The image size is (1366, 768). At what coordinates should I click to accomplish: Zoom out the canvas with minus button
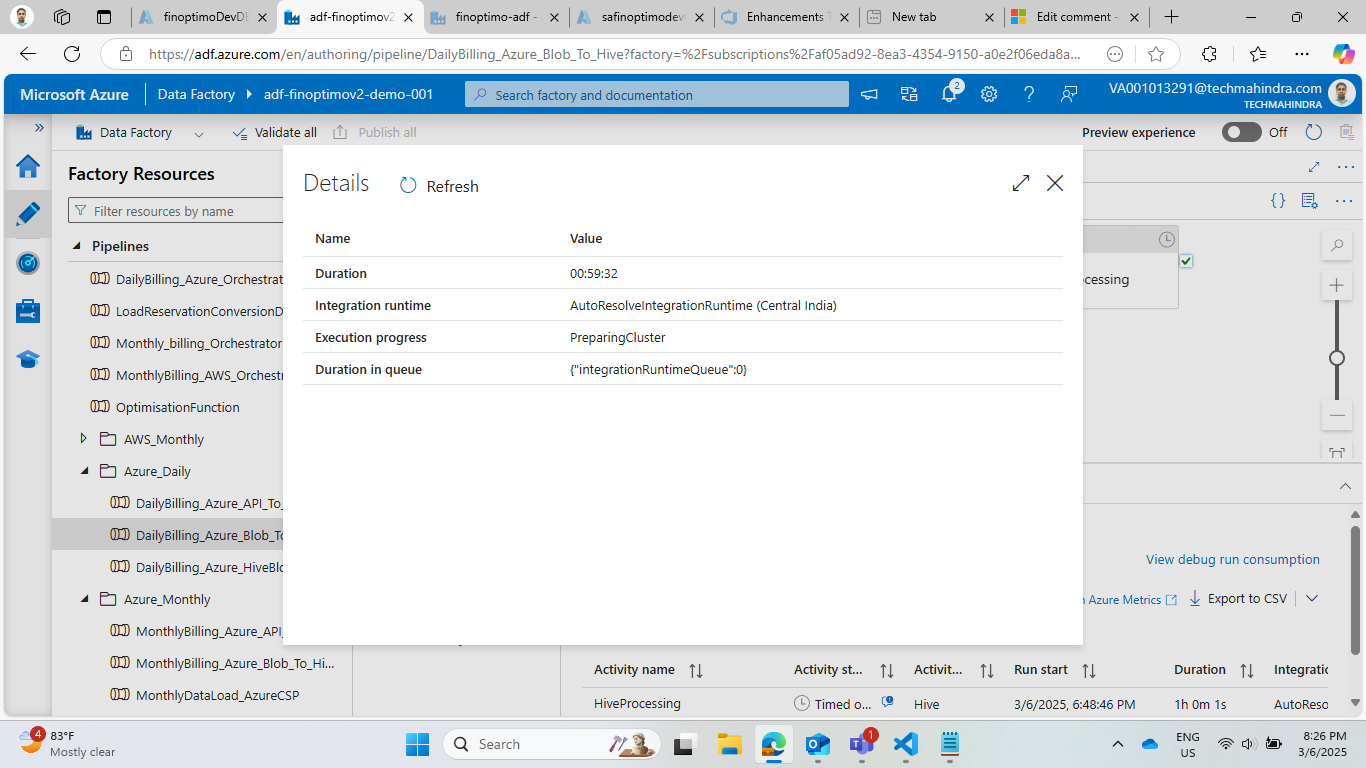click(x=1336, y=415)
